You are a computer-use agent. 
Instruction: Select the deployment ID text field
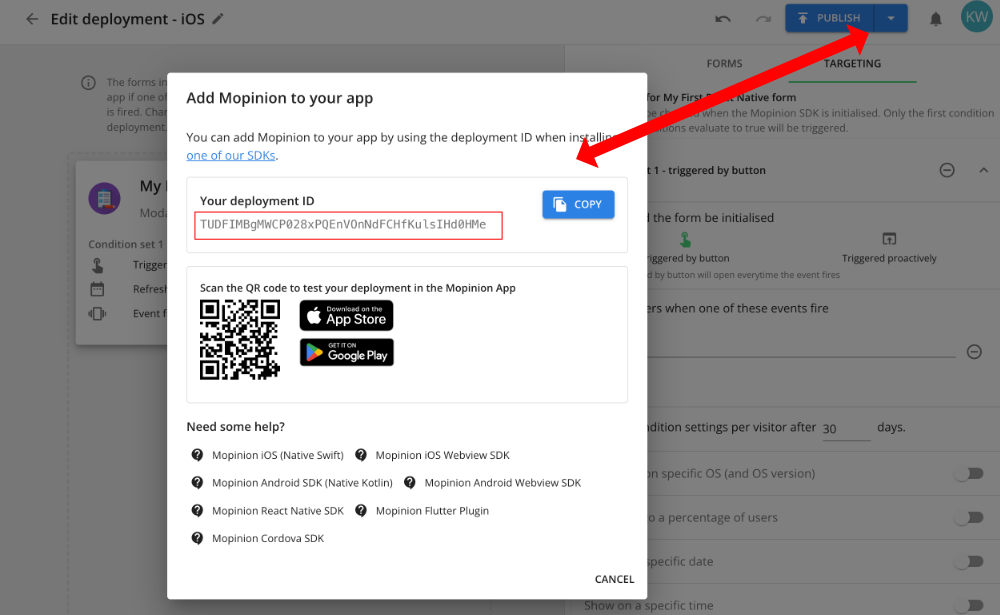tap(348, 225)
